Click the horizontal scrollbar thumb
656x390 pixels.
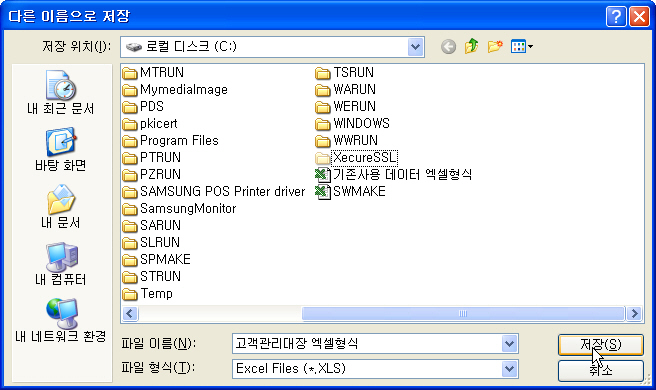point(463,313)
